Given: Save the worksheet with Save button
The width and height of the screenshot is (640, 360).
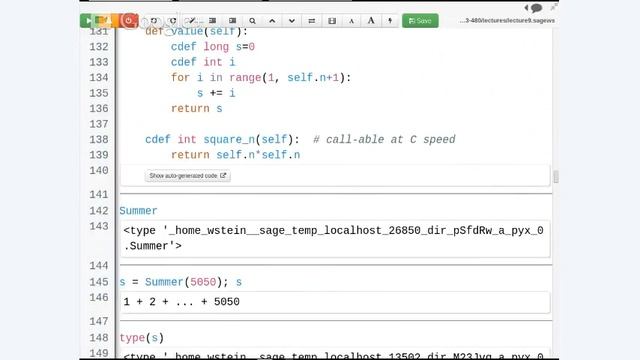Looking at the screenshot, I should (x=420, y=21).
